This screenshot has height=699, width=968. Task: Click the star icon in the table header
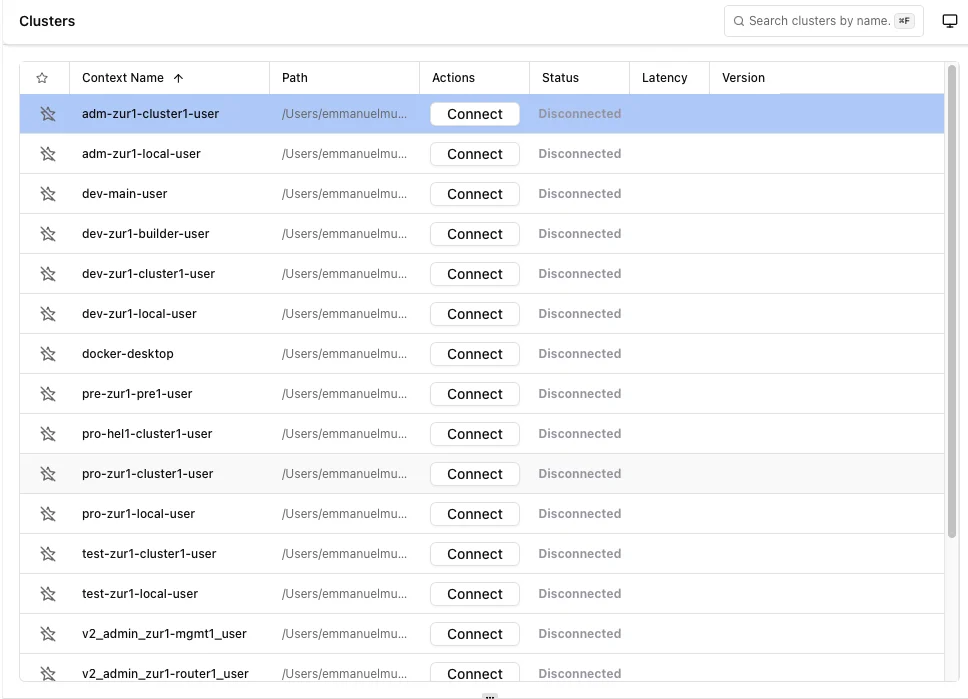coord(42,77)
